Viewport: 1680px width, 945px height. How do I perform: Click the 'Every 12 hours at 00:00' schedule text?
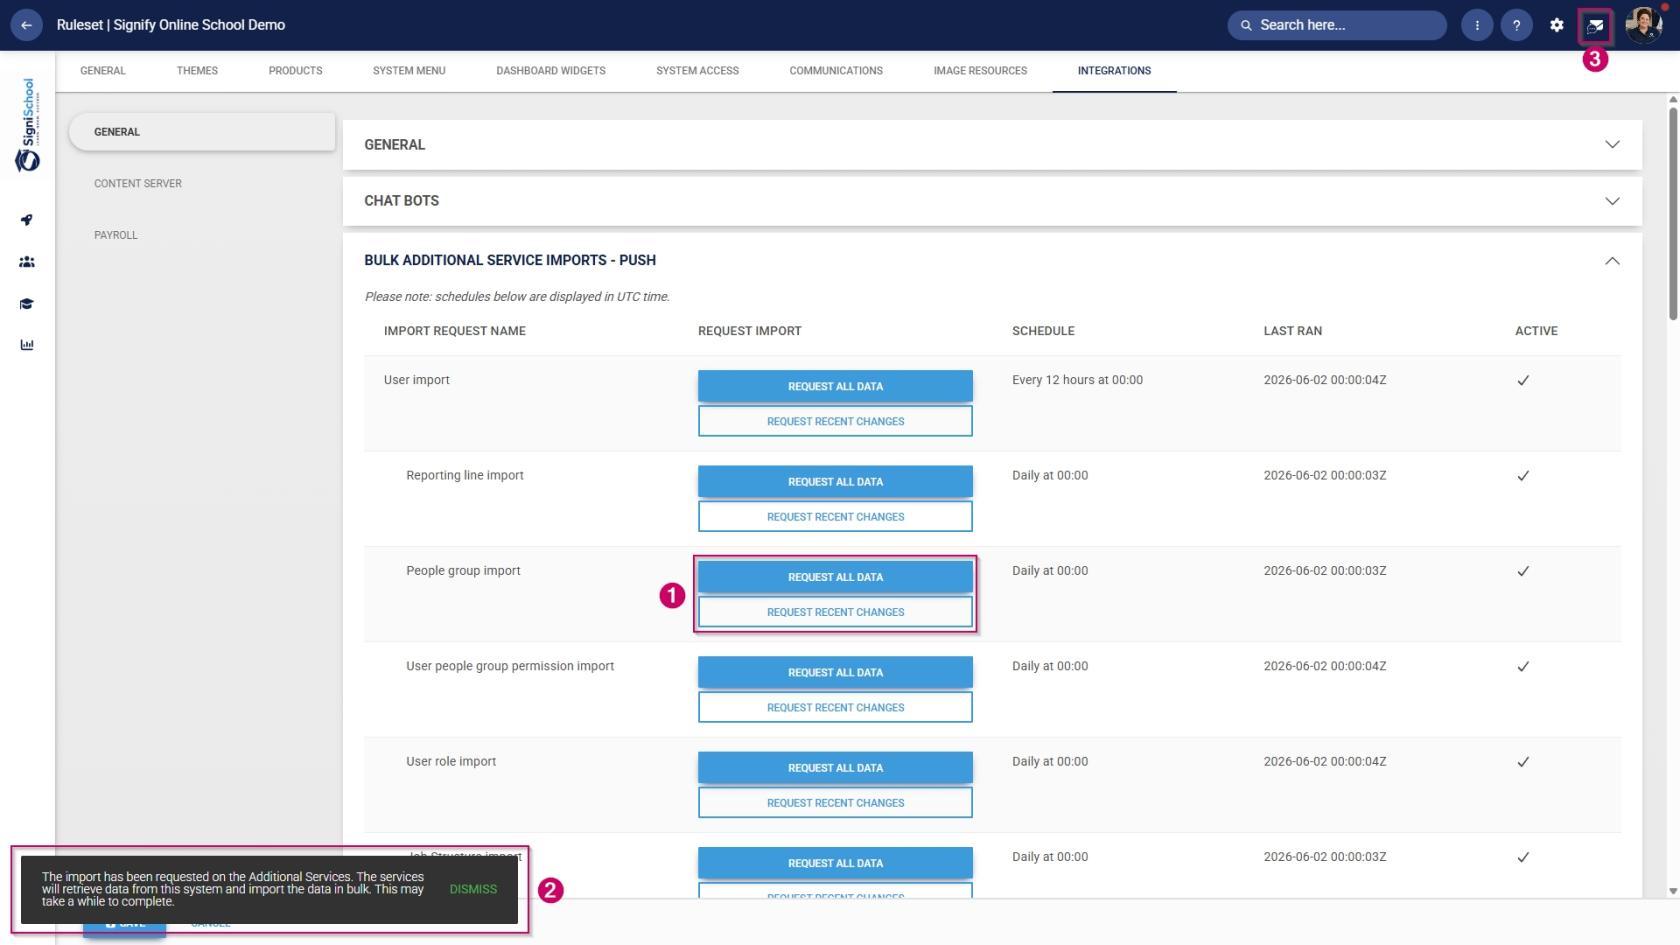coord(1077,380)
